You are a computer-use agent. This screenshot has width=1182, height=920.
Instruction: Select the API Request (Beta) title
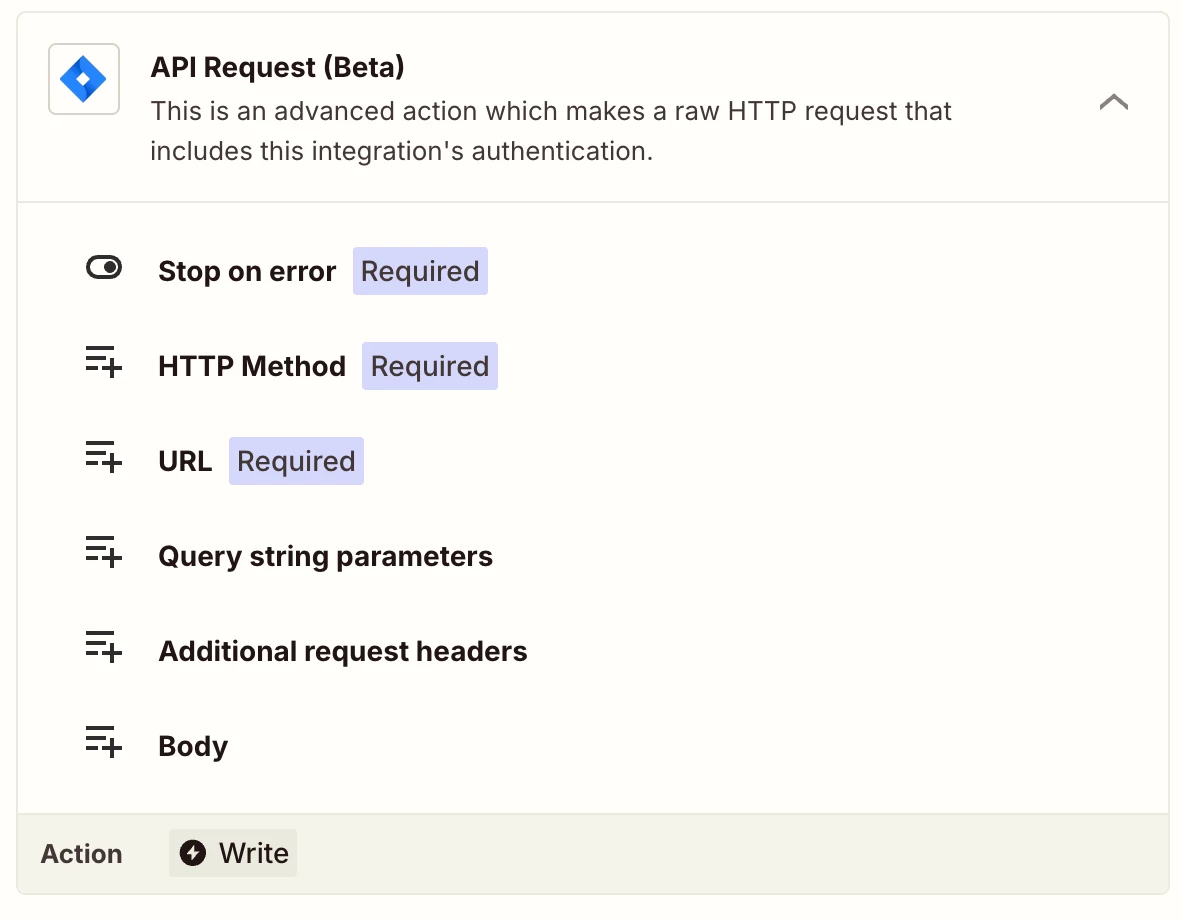277,67
